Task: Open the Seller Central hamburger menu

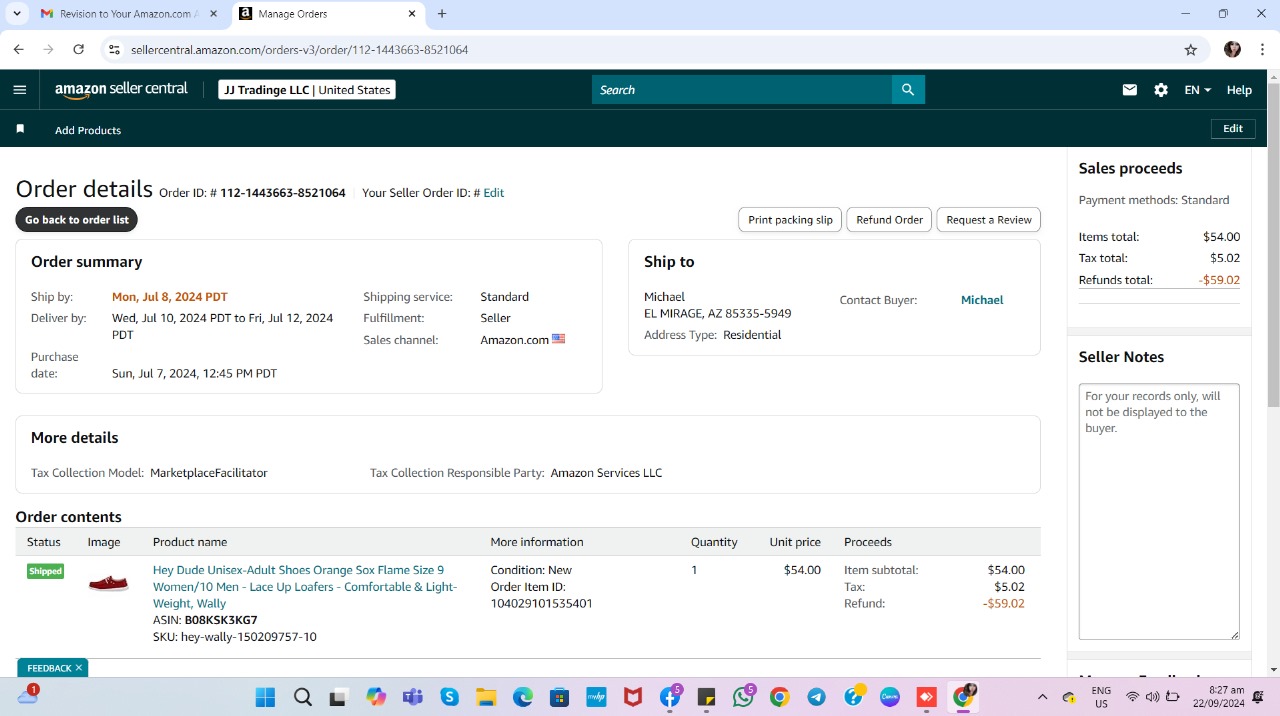Action: (x=20, y=90)
